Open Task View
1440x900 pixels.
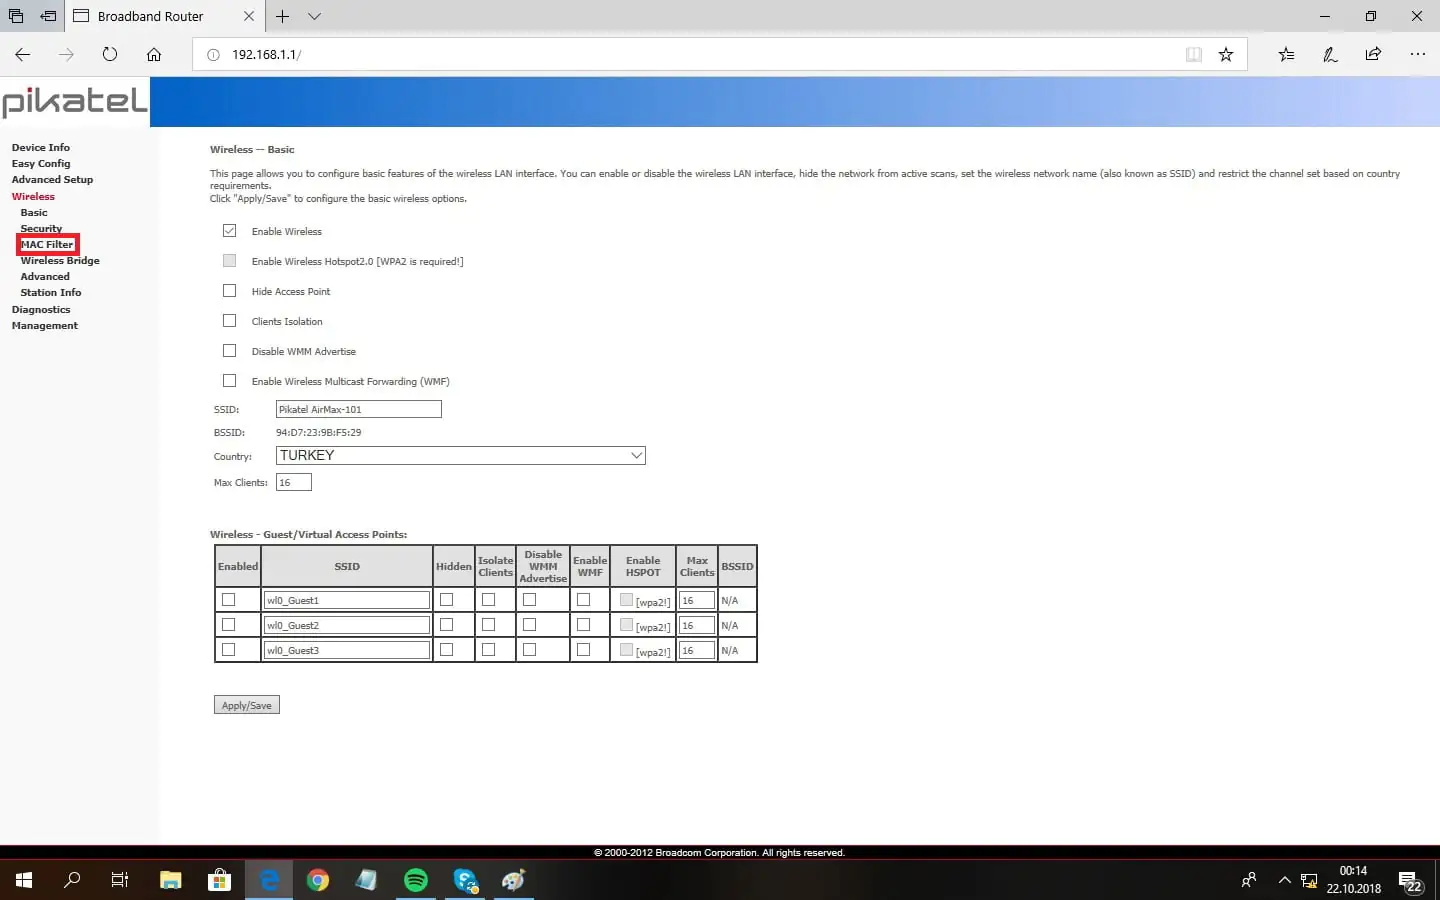point(120,880)
